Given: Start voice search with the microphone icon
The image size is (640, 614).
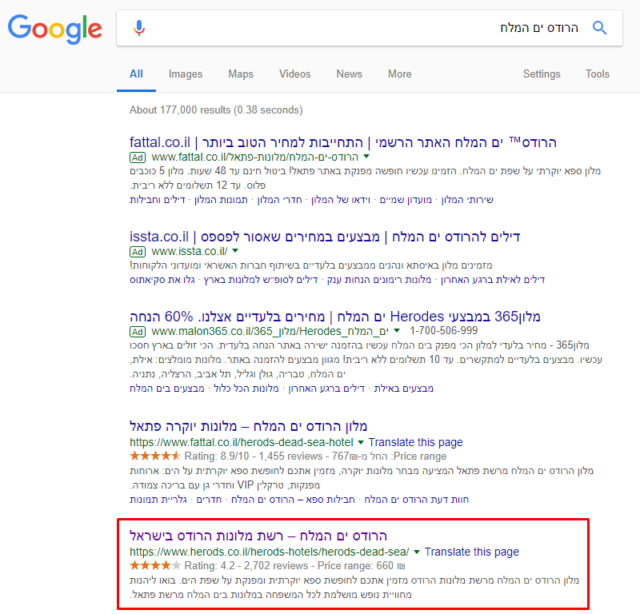Looking at the screenshot, I should pyautogui.click(x=139, y=28).
